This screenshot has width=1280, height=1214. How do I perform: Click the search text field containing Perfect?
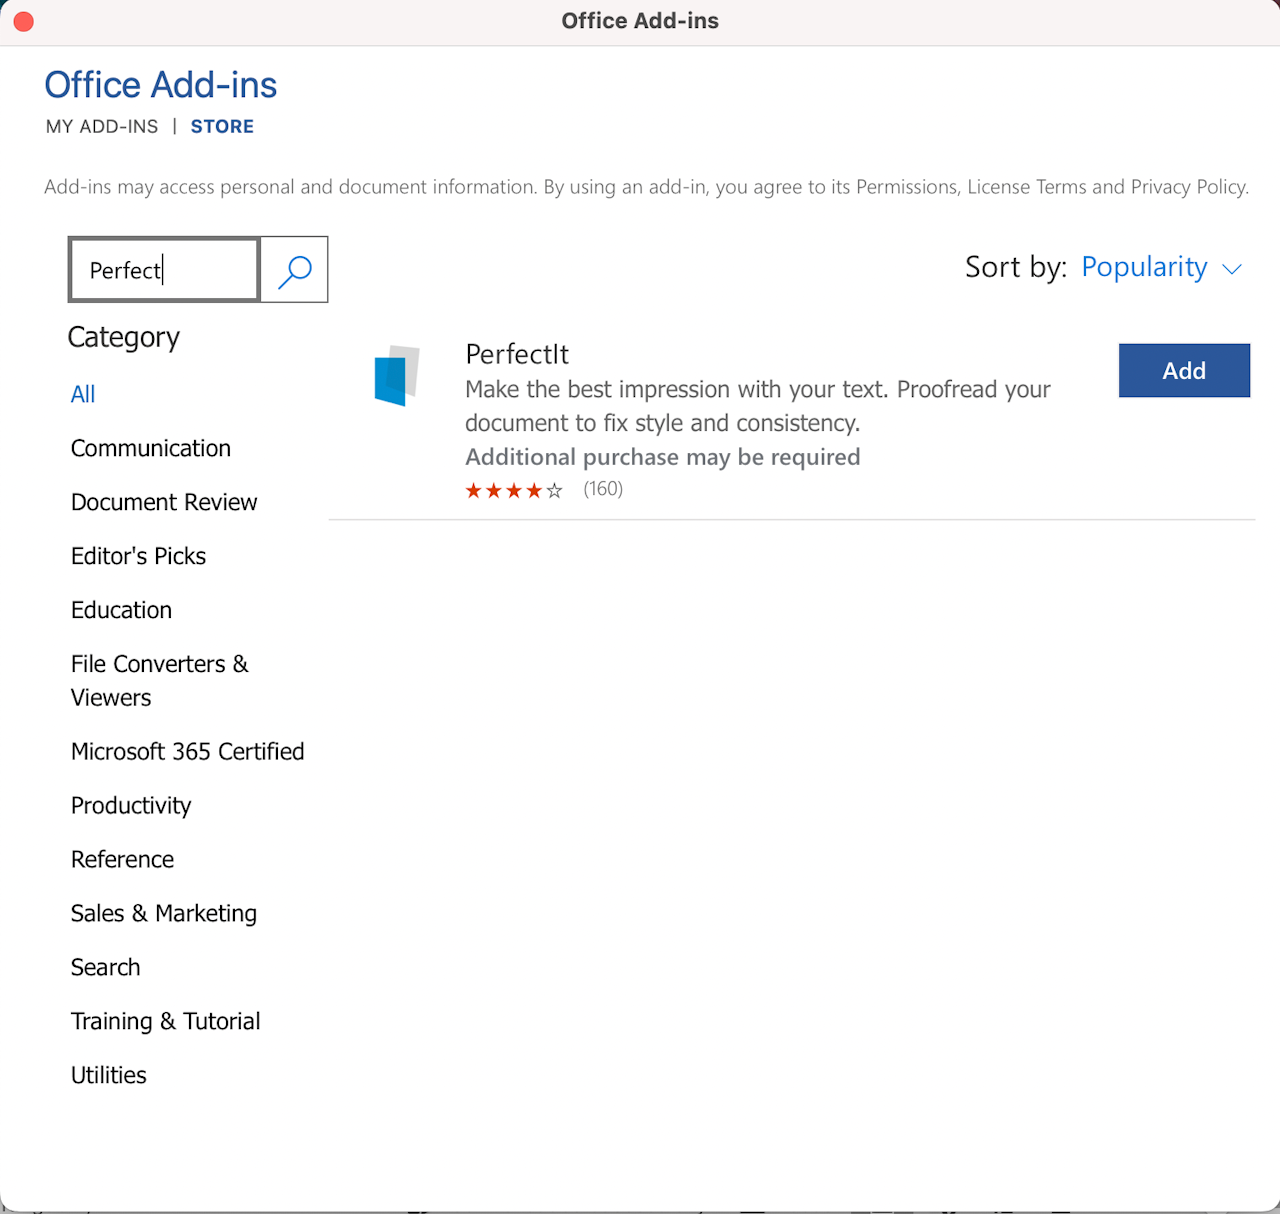coord(164,270)
